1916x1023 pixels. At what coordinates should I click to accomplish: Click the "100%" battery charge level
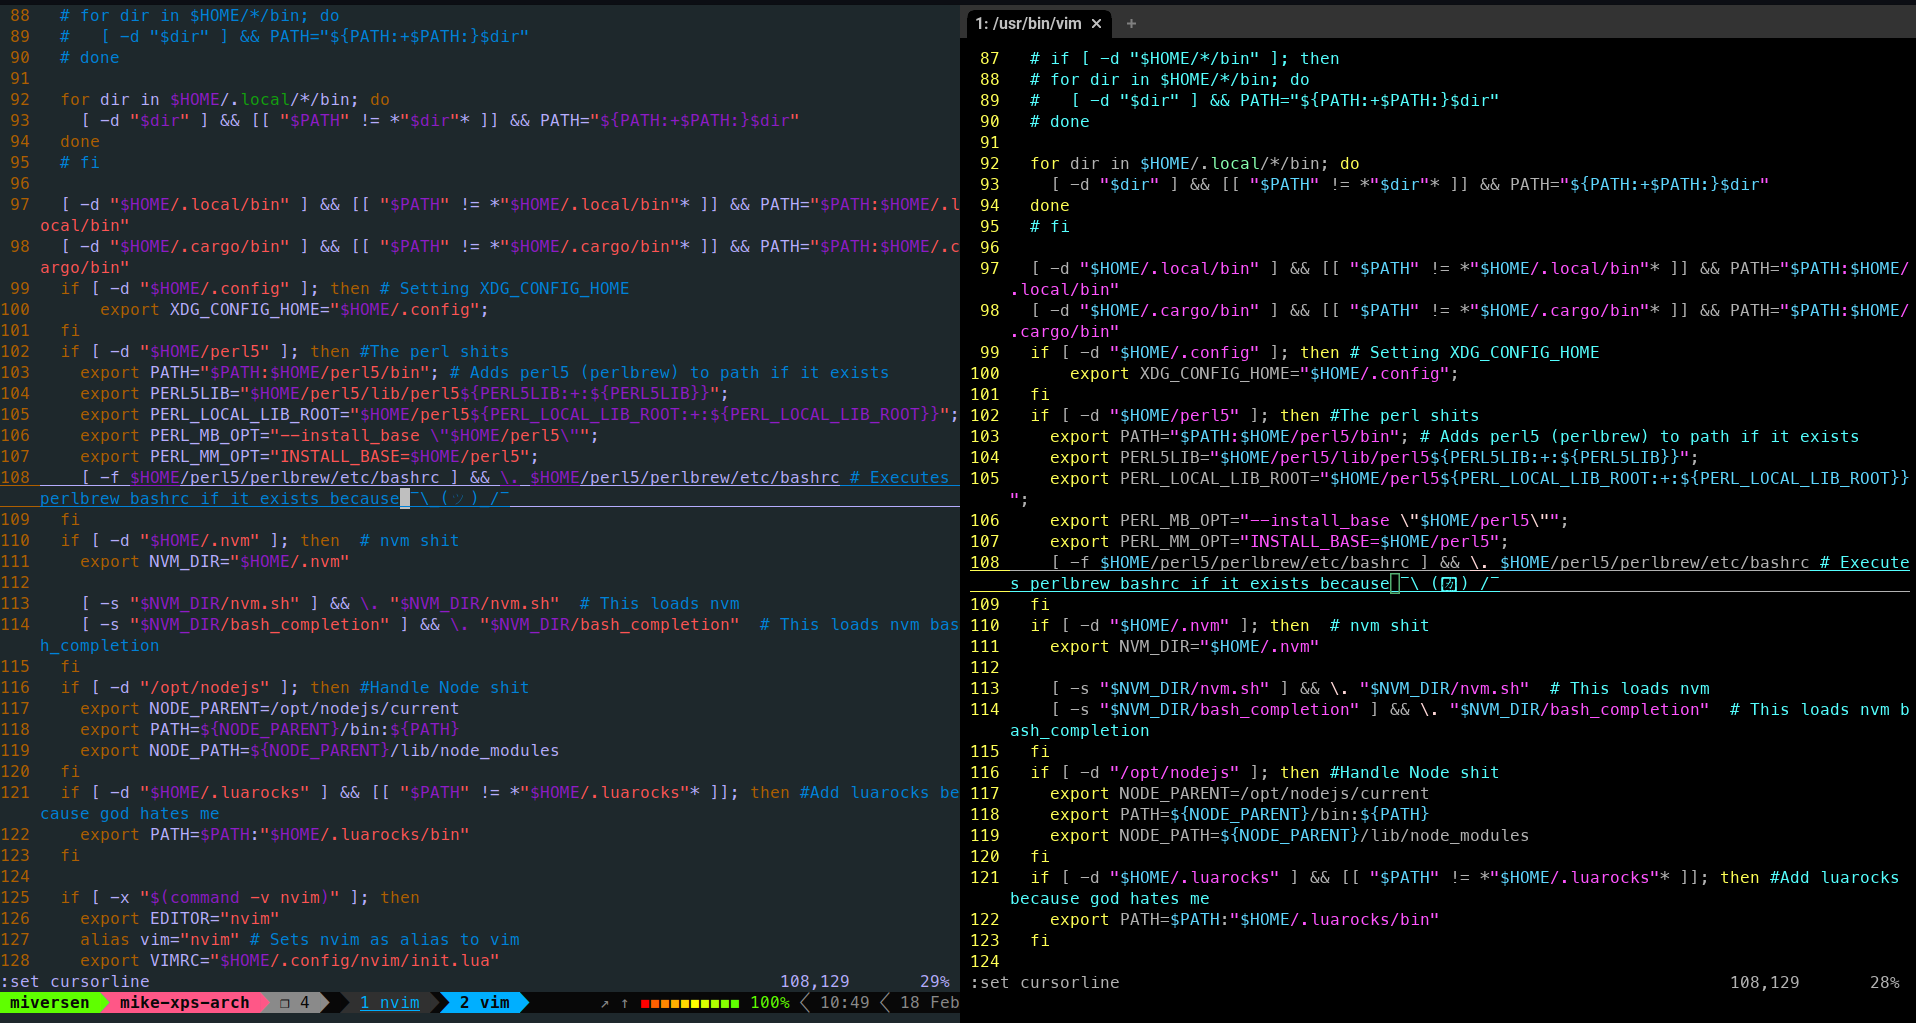[x=769, y=1002]
